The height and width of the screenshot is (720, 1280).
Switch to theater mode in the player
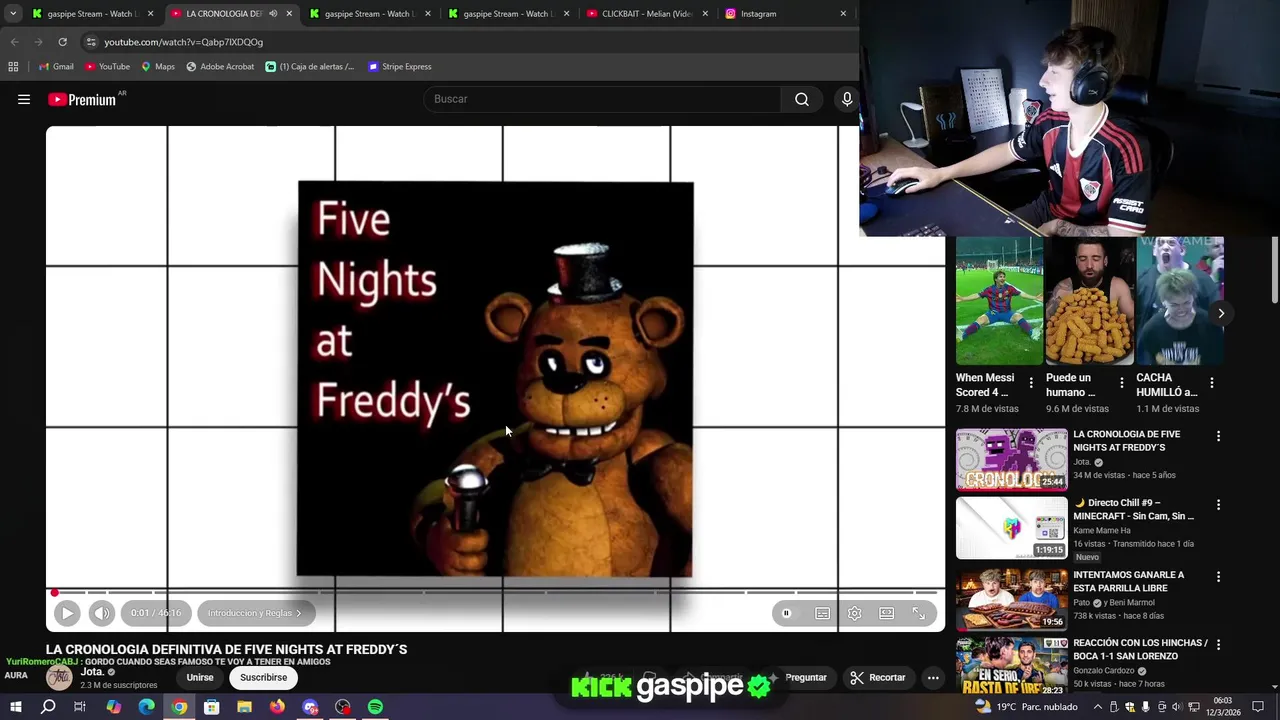(x=886, y=613)
